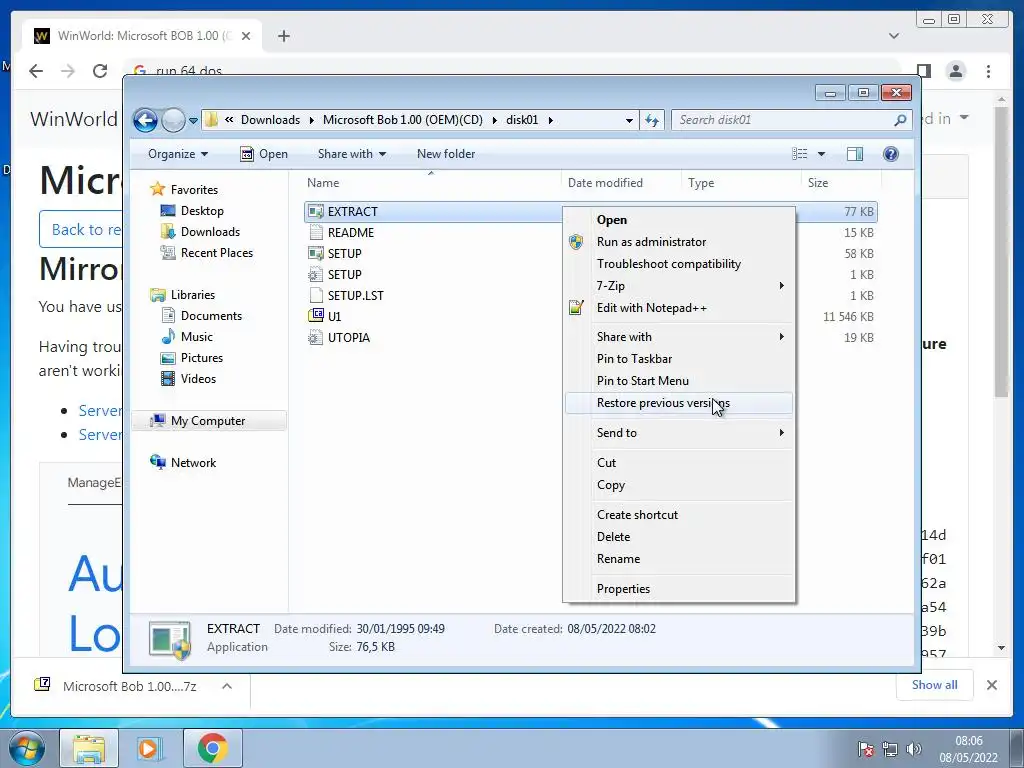Click New folder in the toolbar

446,154
